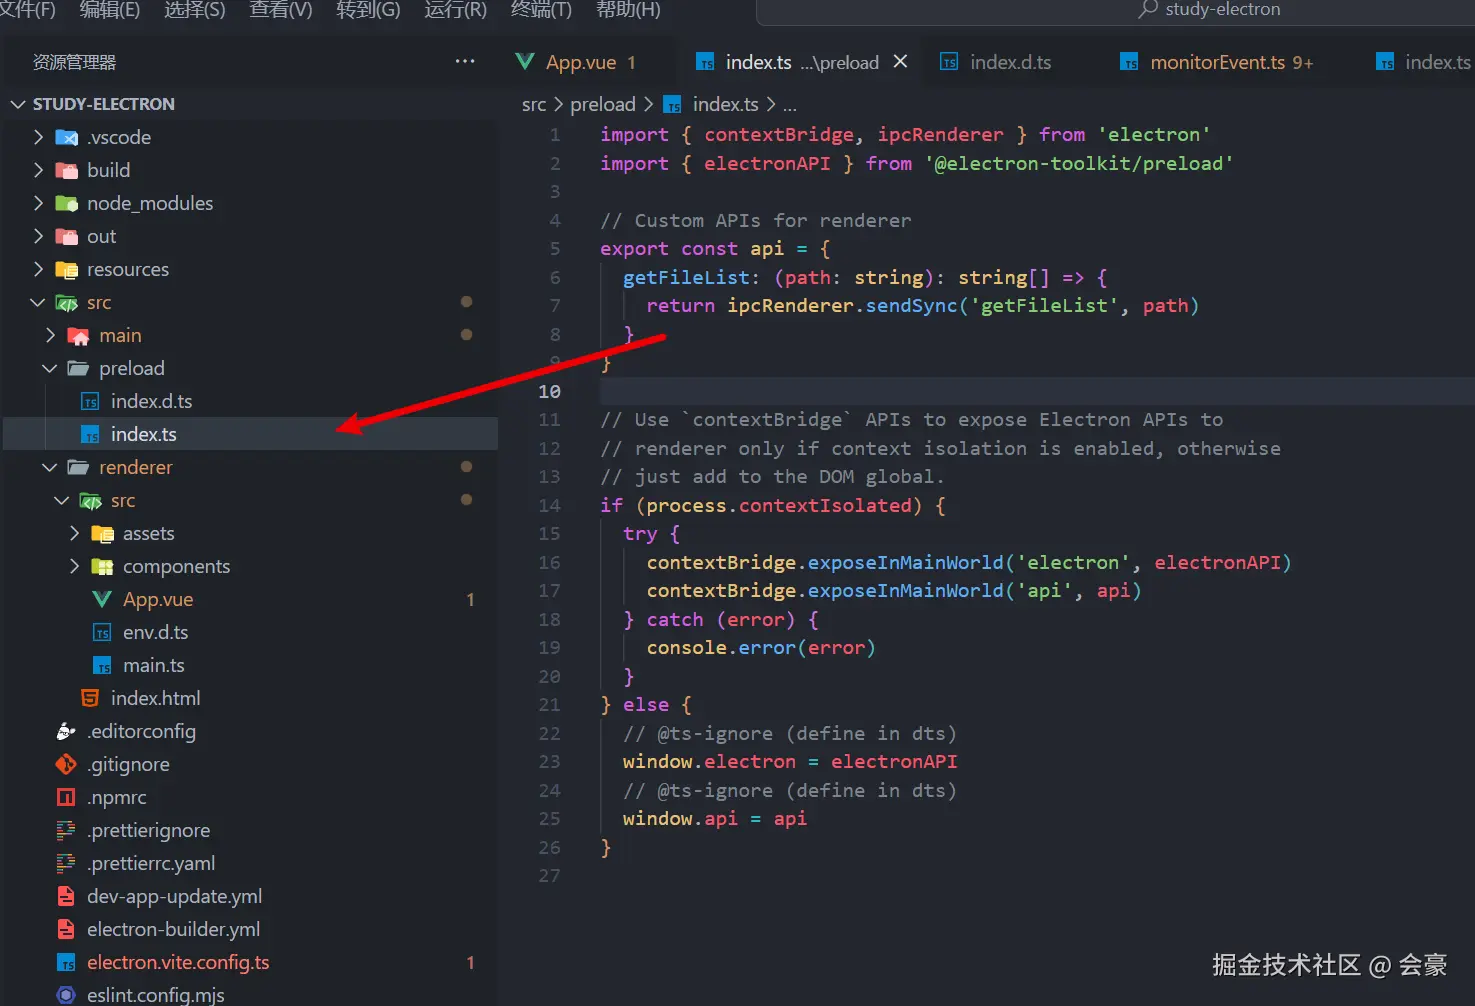Open the 运行(R) menu

pos(455,10)
